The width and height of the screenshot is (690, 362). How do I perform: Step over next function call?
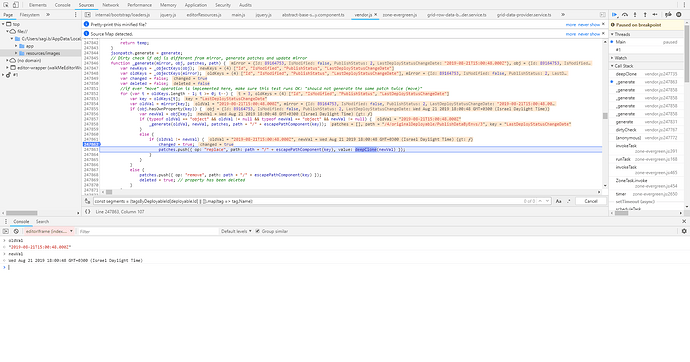point(625,15)
